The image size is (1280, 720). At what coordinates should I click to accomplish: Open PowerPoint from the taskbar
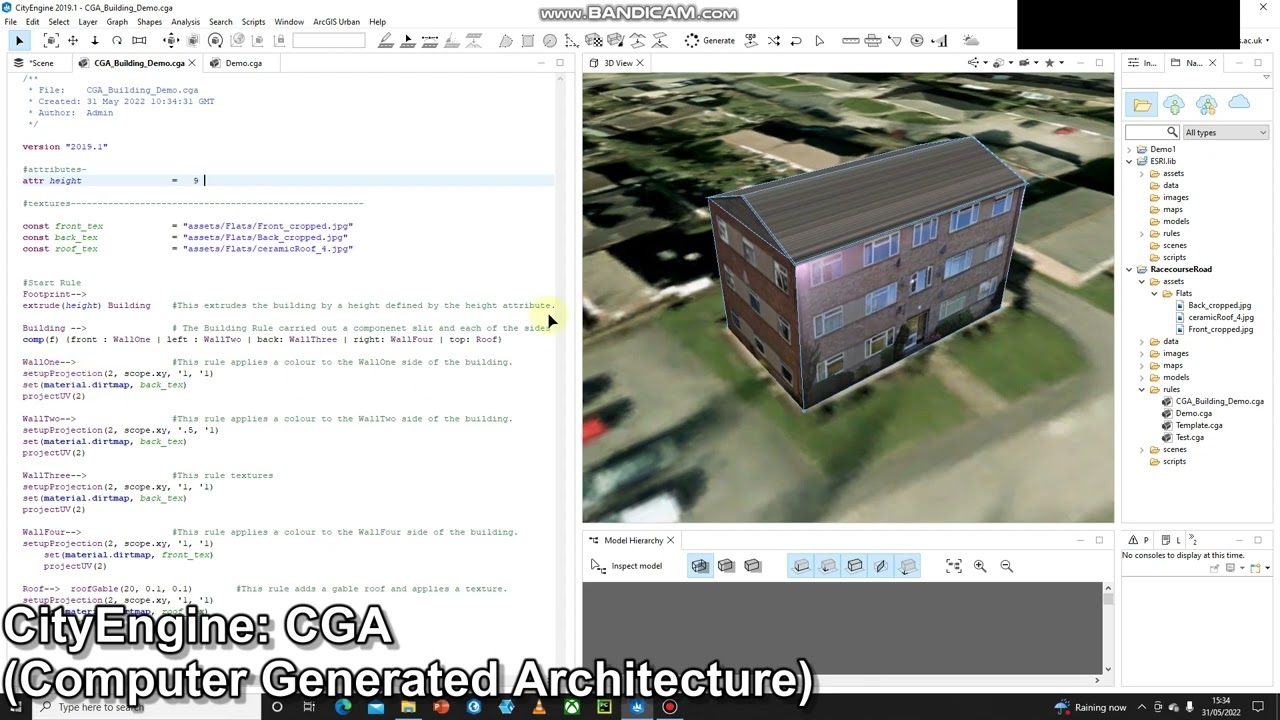tap(441, 707)
